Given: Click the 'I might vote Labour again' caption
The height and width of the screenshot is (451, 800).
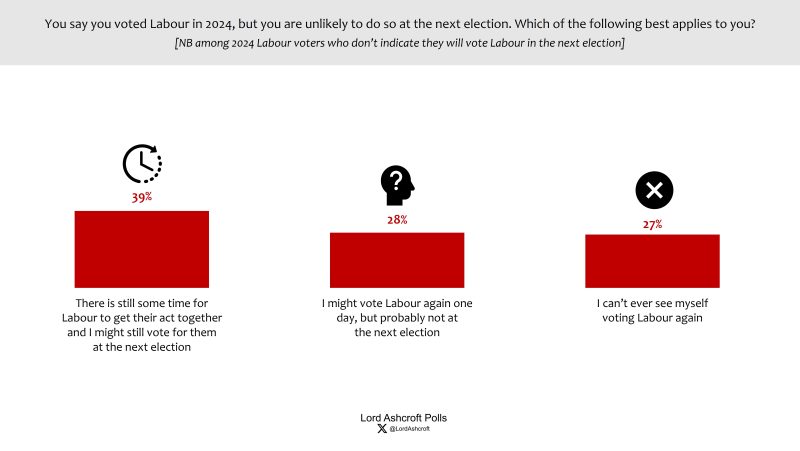Looking at the screenshot, I should (397, 317).
